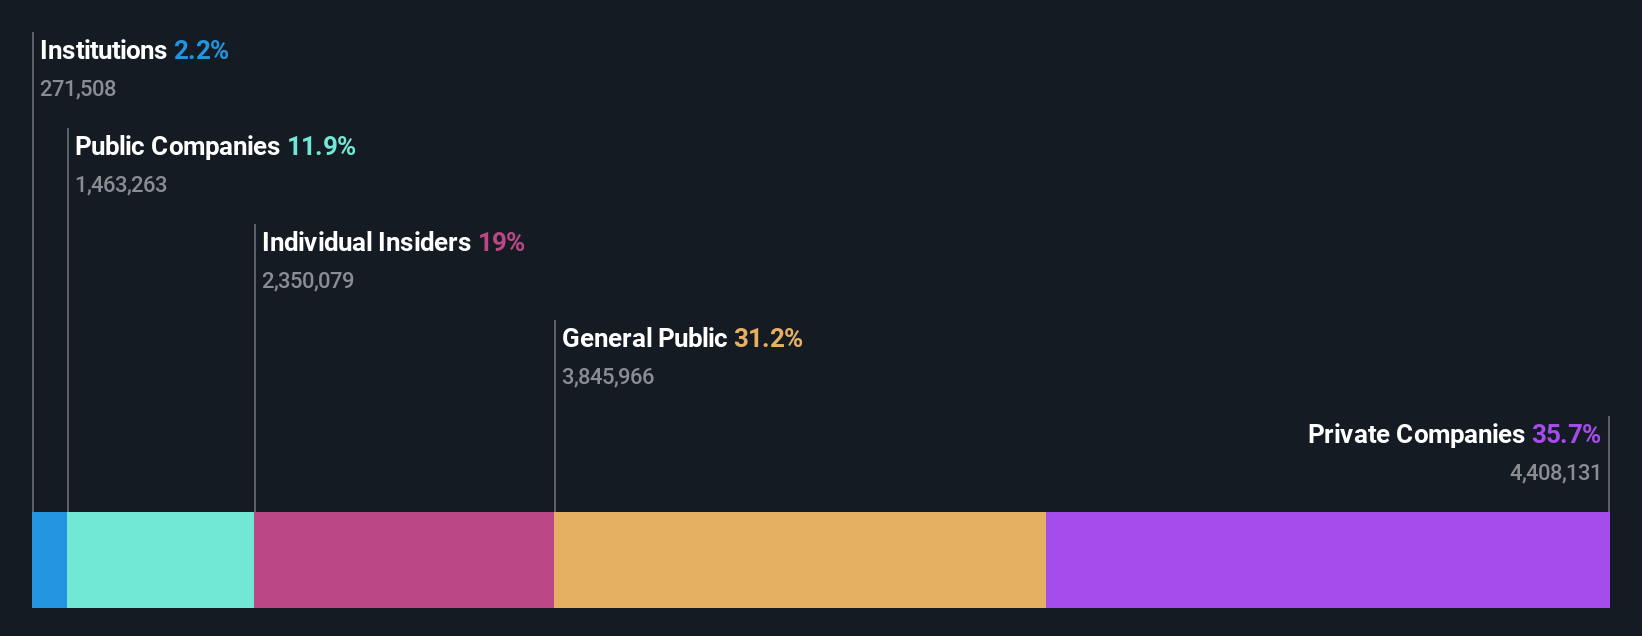Click the Private Companies label text

[1416, 434]
